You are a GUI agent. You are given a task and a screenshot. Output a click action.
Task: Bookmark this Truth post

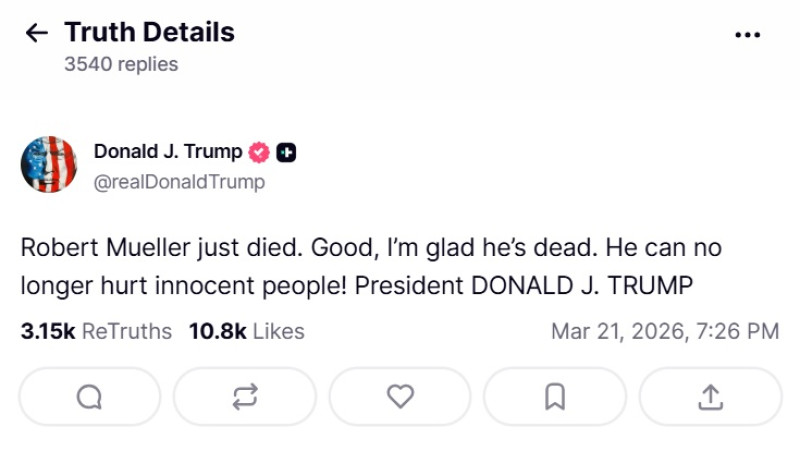554,397
